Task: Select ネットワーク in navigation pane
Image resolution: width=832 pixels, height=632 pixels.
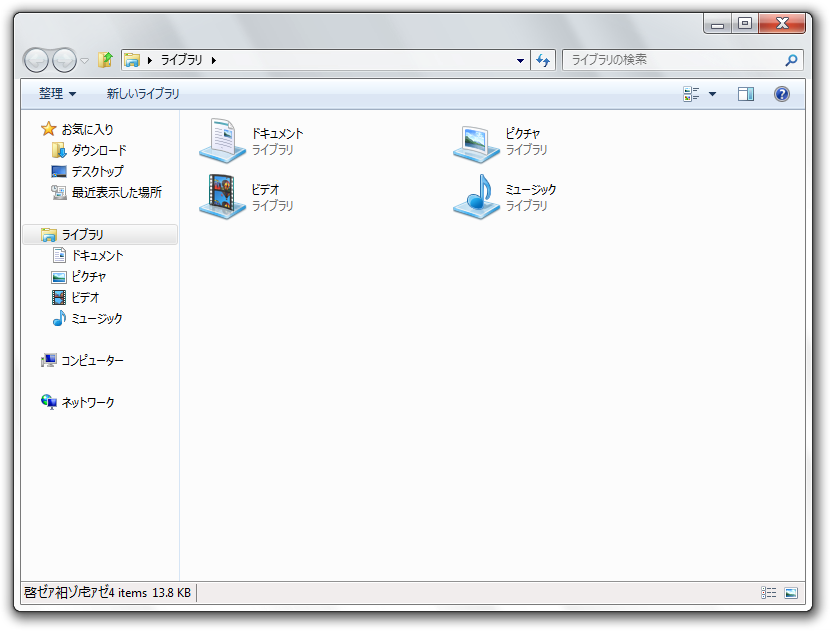Action: tap(88, 403)
